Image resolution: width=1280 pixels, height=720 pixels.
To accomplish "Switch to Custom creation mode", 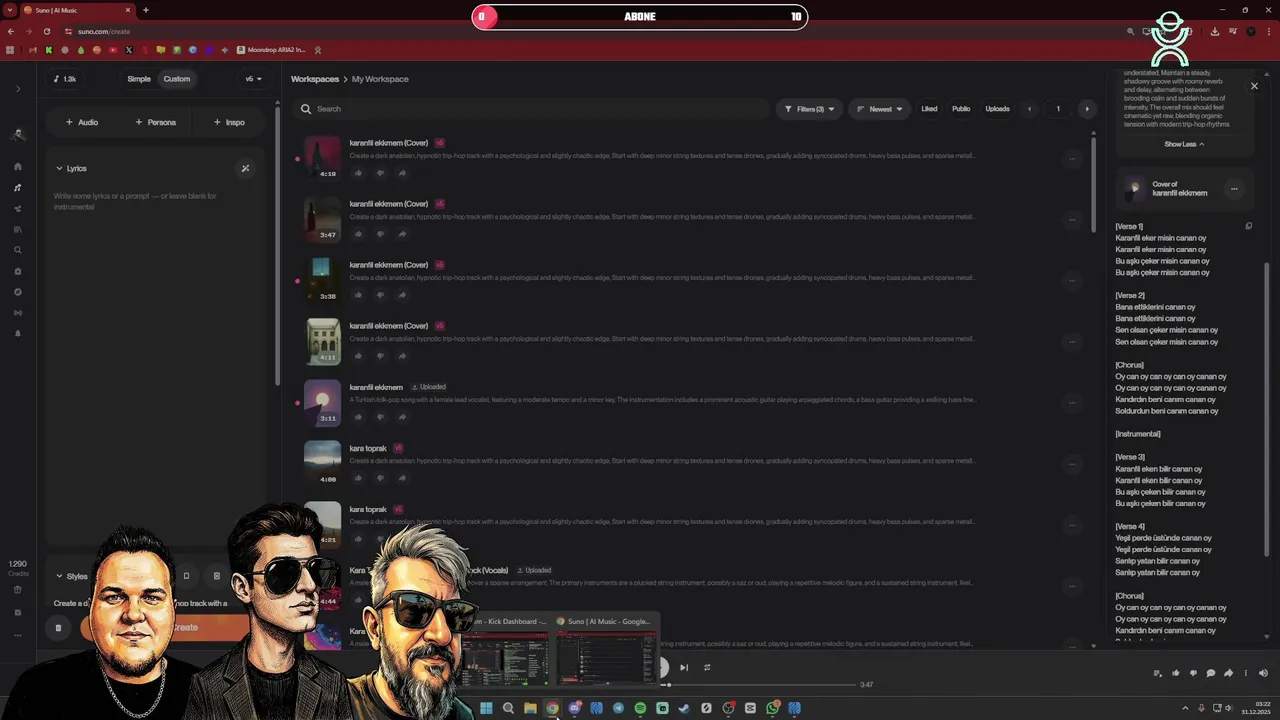I will click(177, 79).
